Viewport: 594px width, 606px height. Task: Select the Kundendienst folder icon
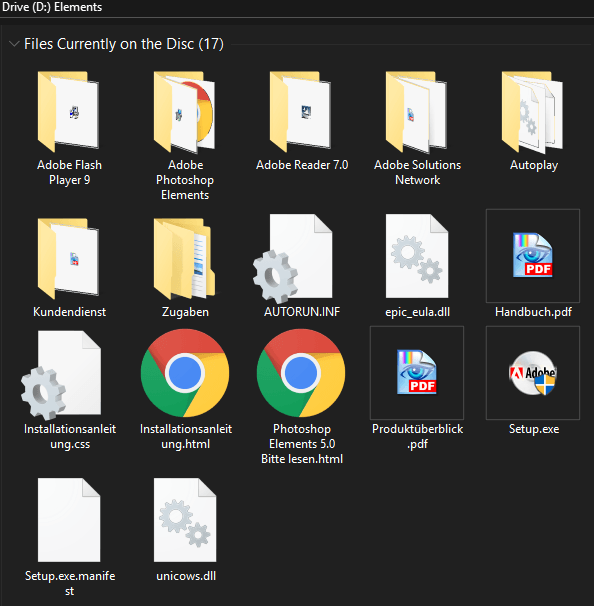[x=69, y=258]
